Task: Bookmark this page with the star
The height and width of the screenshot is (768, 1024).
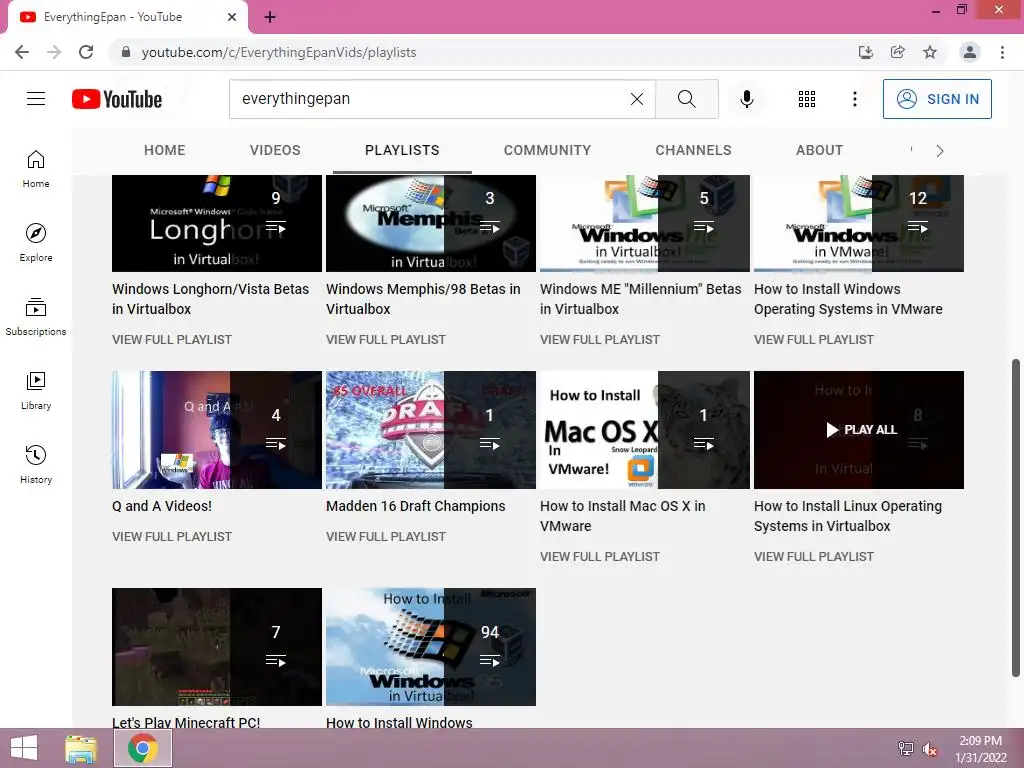Action: tap(930, 52)
